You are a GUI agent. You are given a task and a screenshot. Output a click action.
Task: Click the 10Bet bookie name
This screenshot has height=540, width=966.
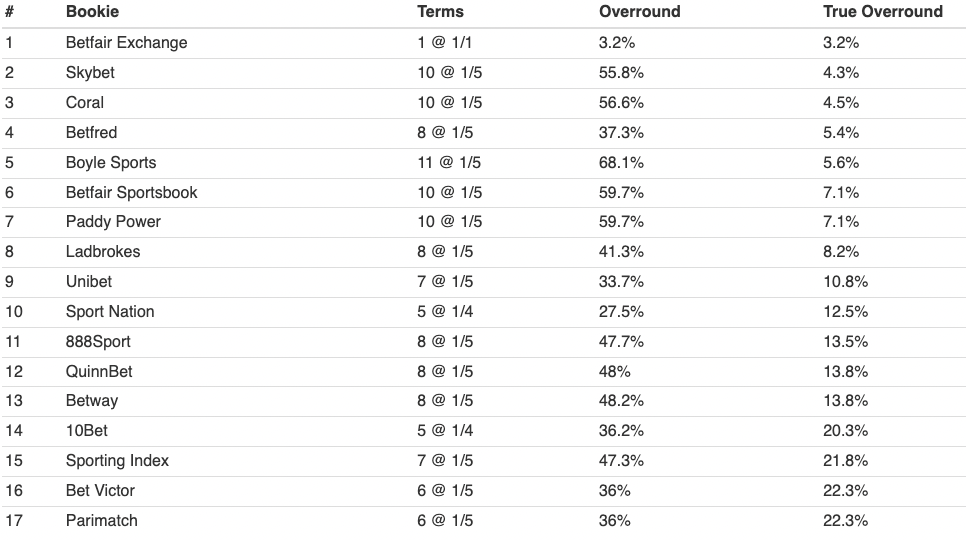coord(87,431)
